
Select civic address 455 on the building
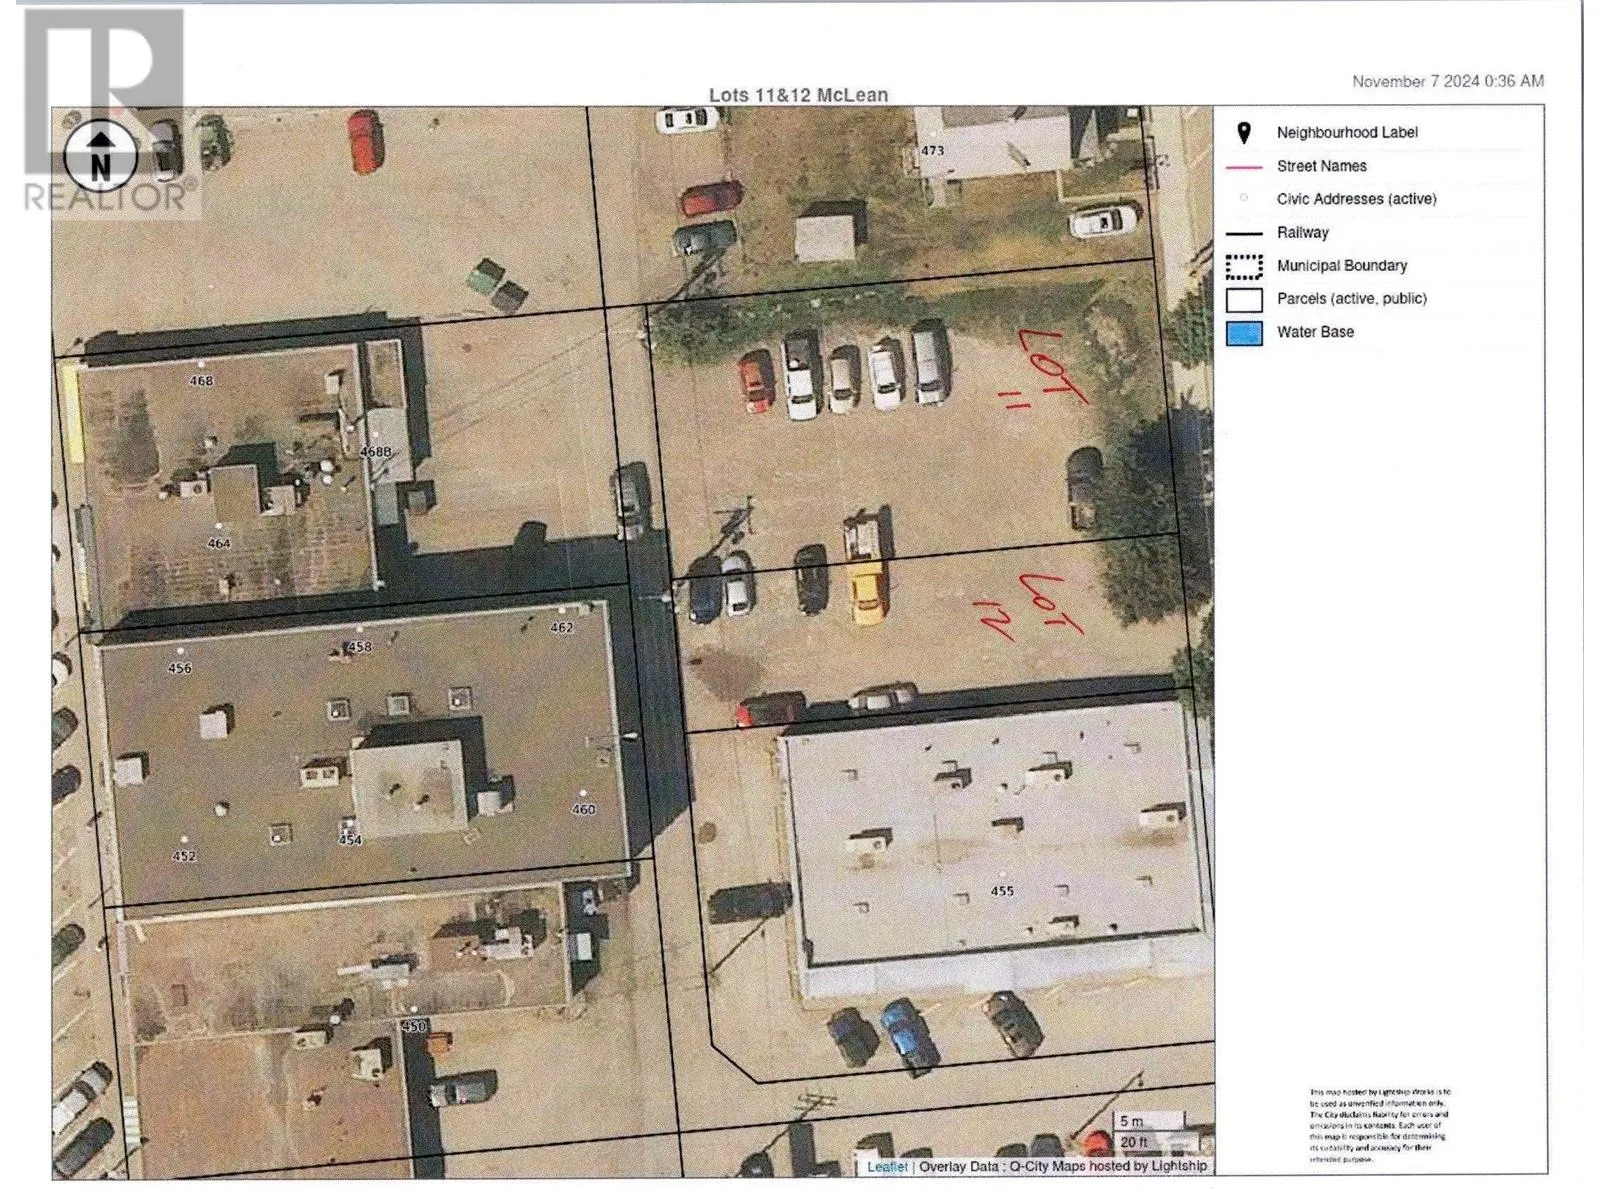coord(1001,891)
